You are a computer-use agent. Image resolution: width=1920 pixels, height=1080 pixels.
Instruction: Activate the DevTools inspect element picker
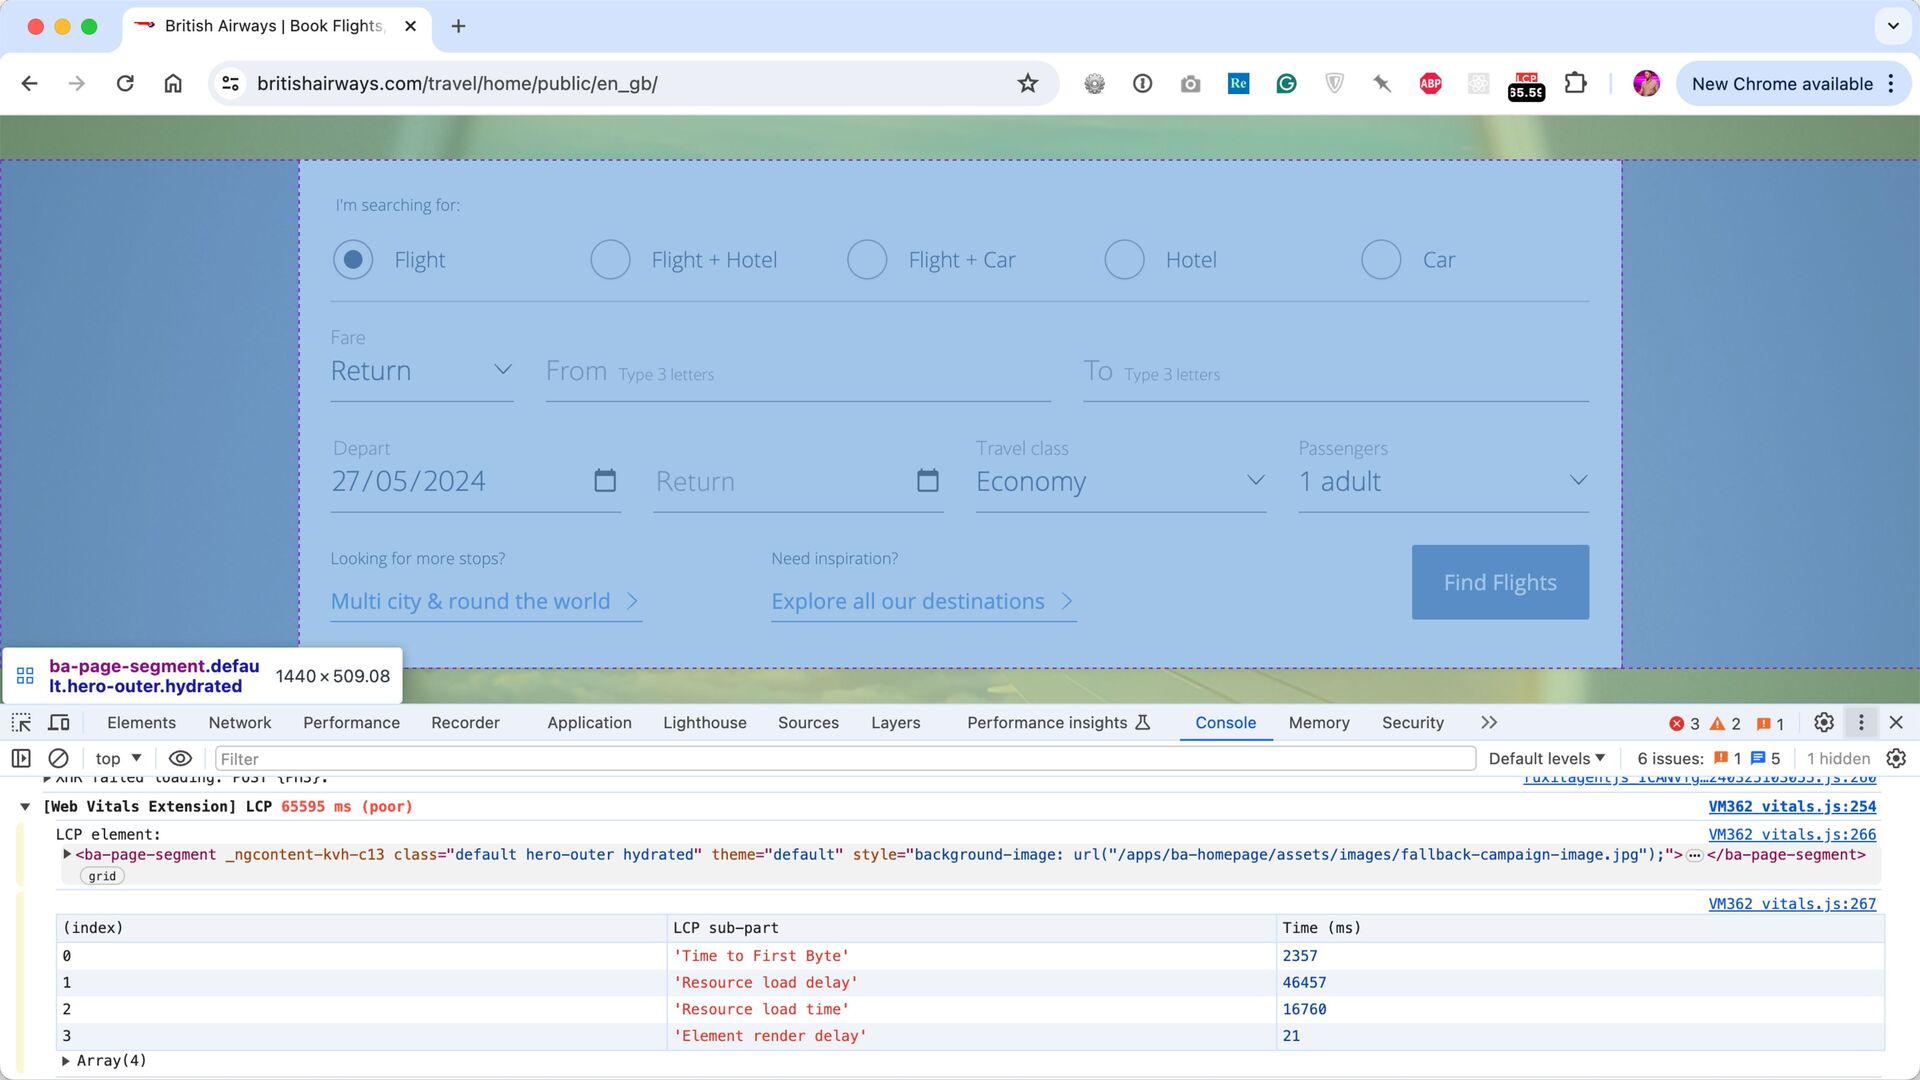pos(21,722)
